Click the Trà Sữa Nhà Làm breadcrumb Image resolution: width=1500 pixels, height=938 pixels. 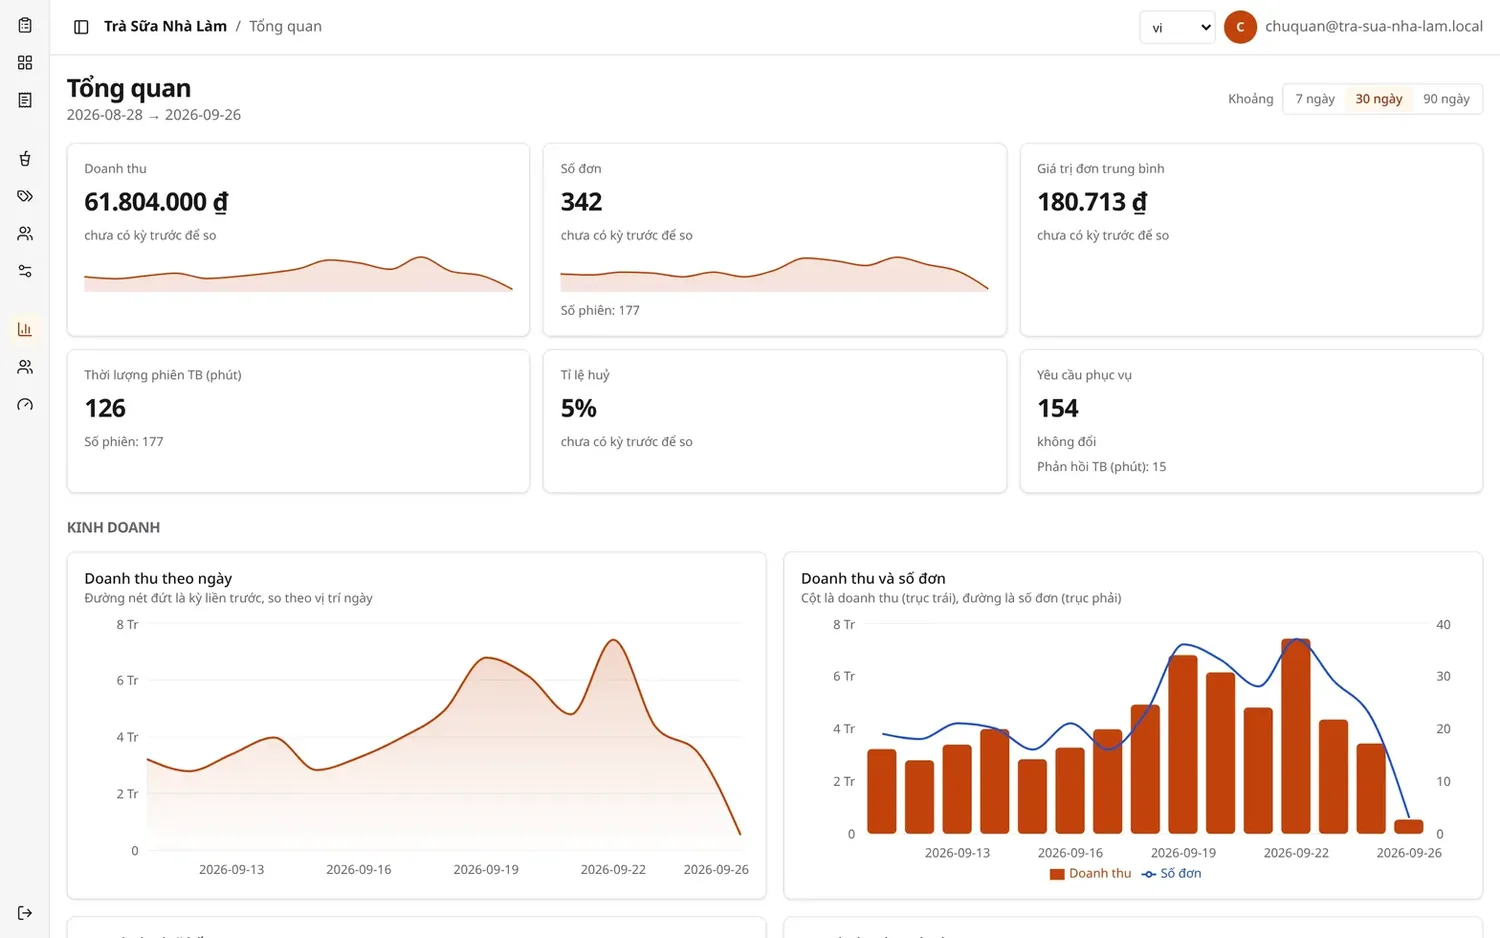[165, 26]
